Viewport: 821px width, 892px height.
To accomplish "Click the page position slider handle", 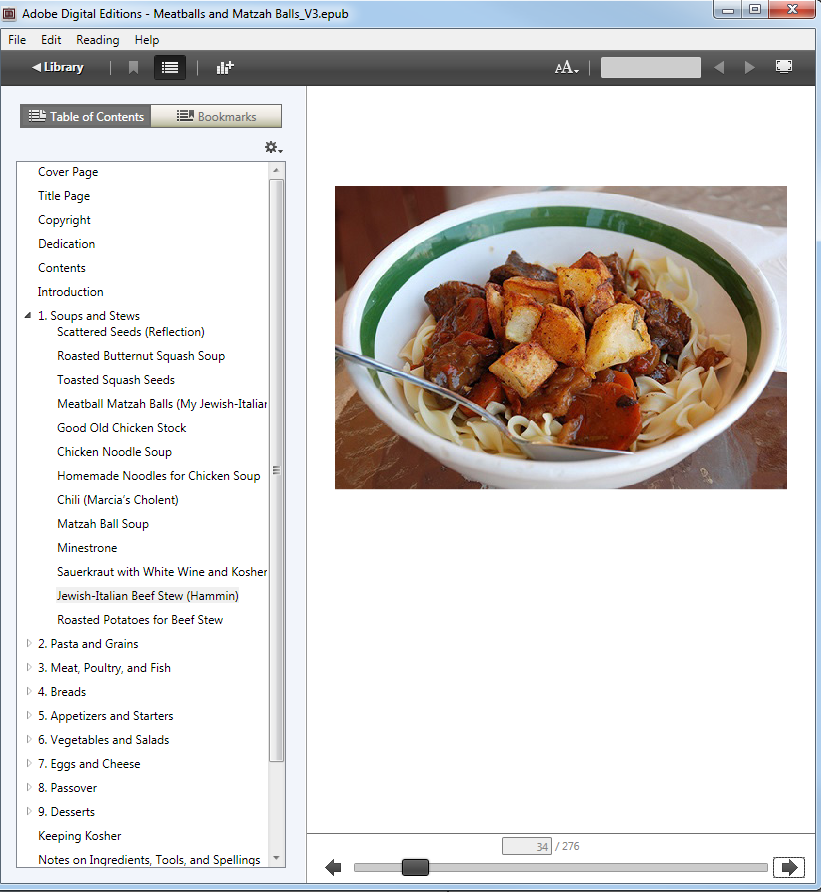I will pyautogui.click(x=415, y=867).
